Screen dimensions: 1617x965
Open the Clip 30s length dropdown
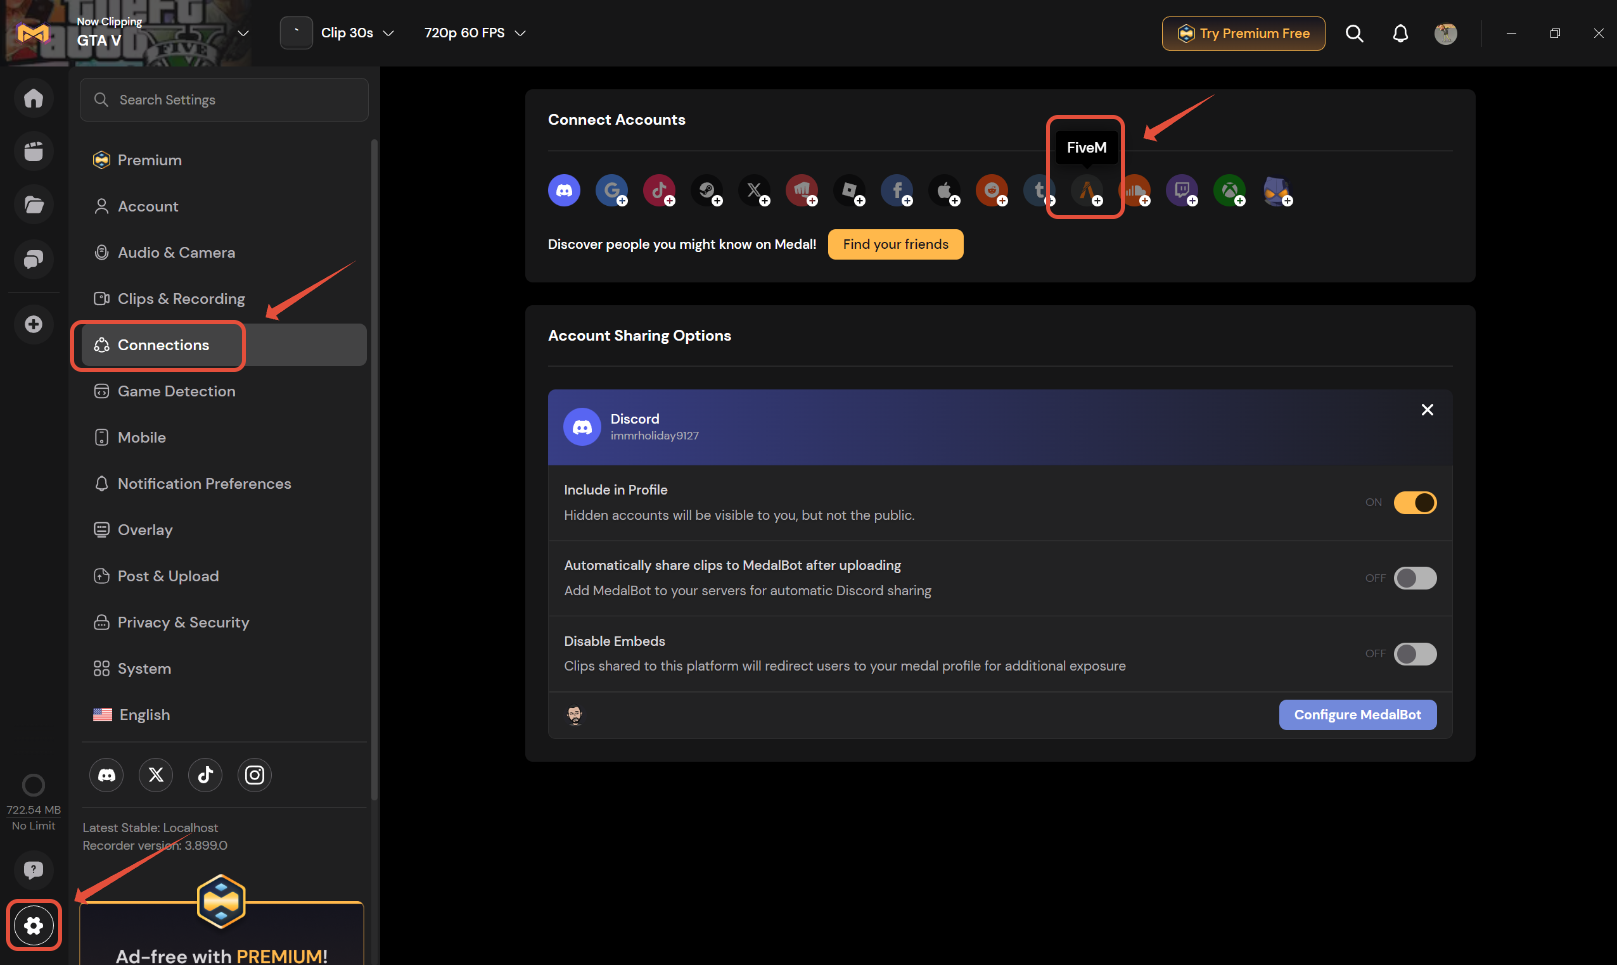coord(358,33)
